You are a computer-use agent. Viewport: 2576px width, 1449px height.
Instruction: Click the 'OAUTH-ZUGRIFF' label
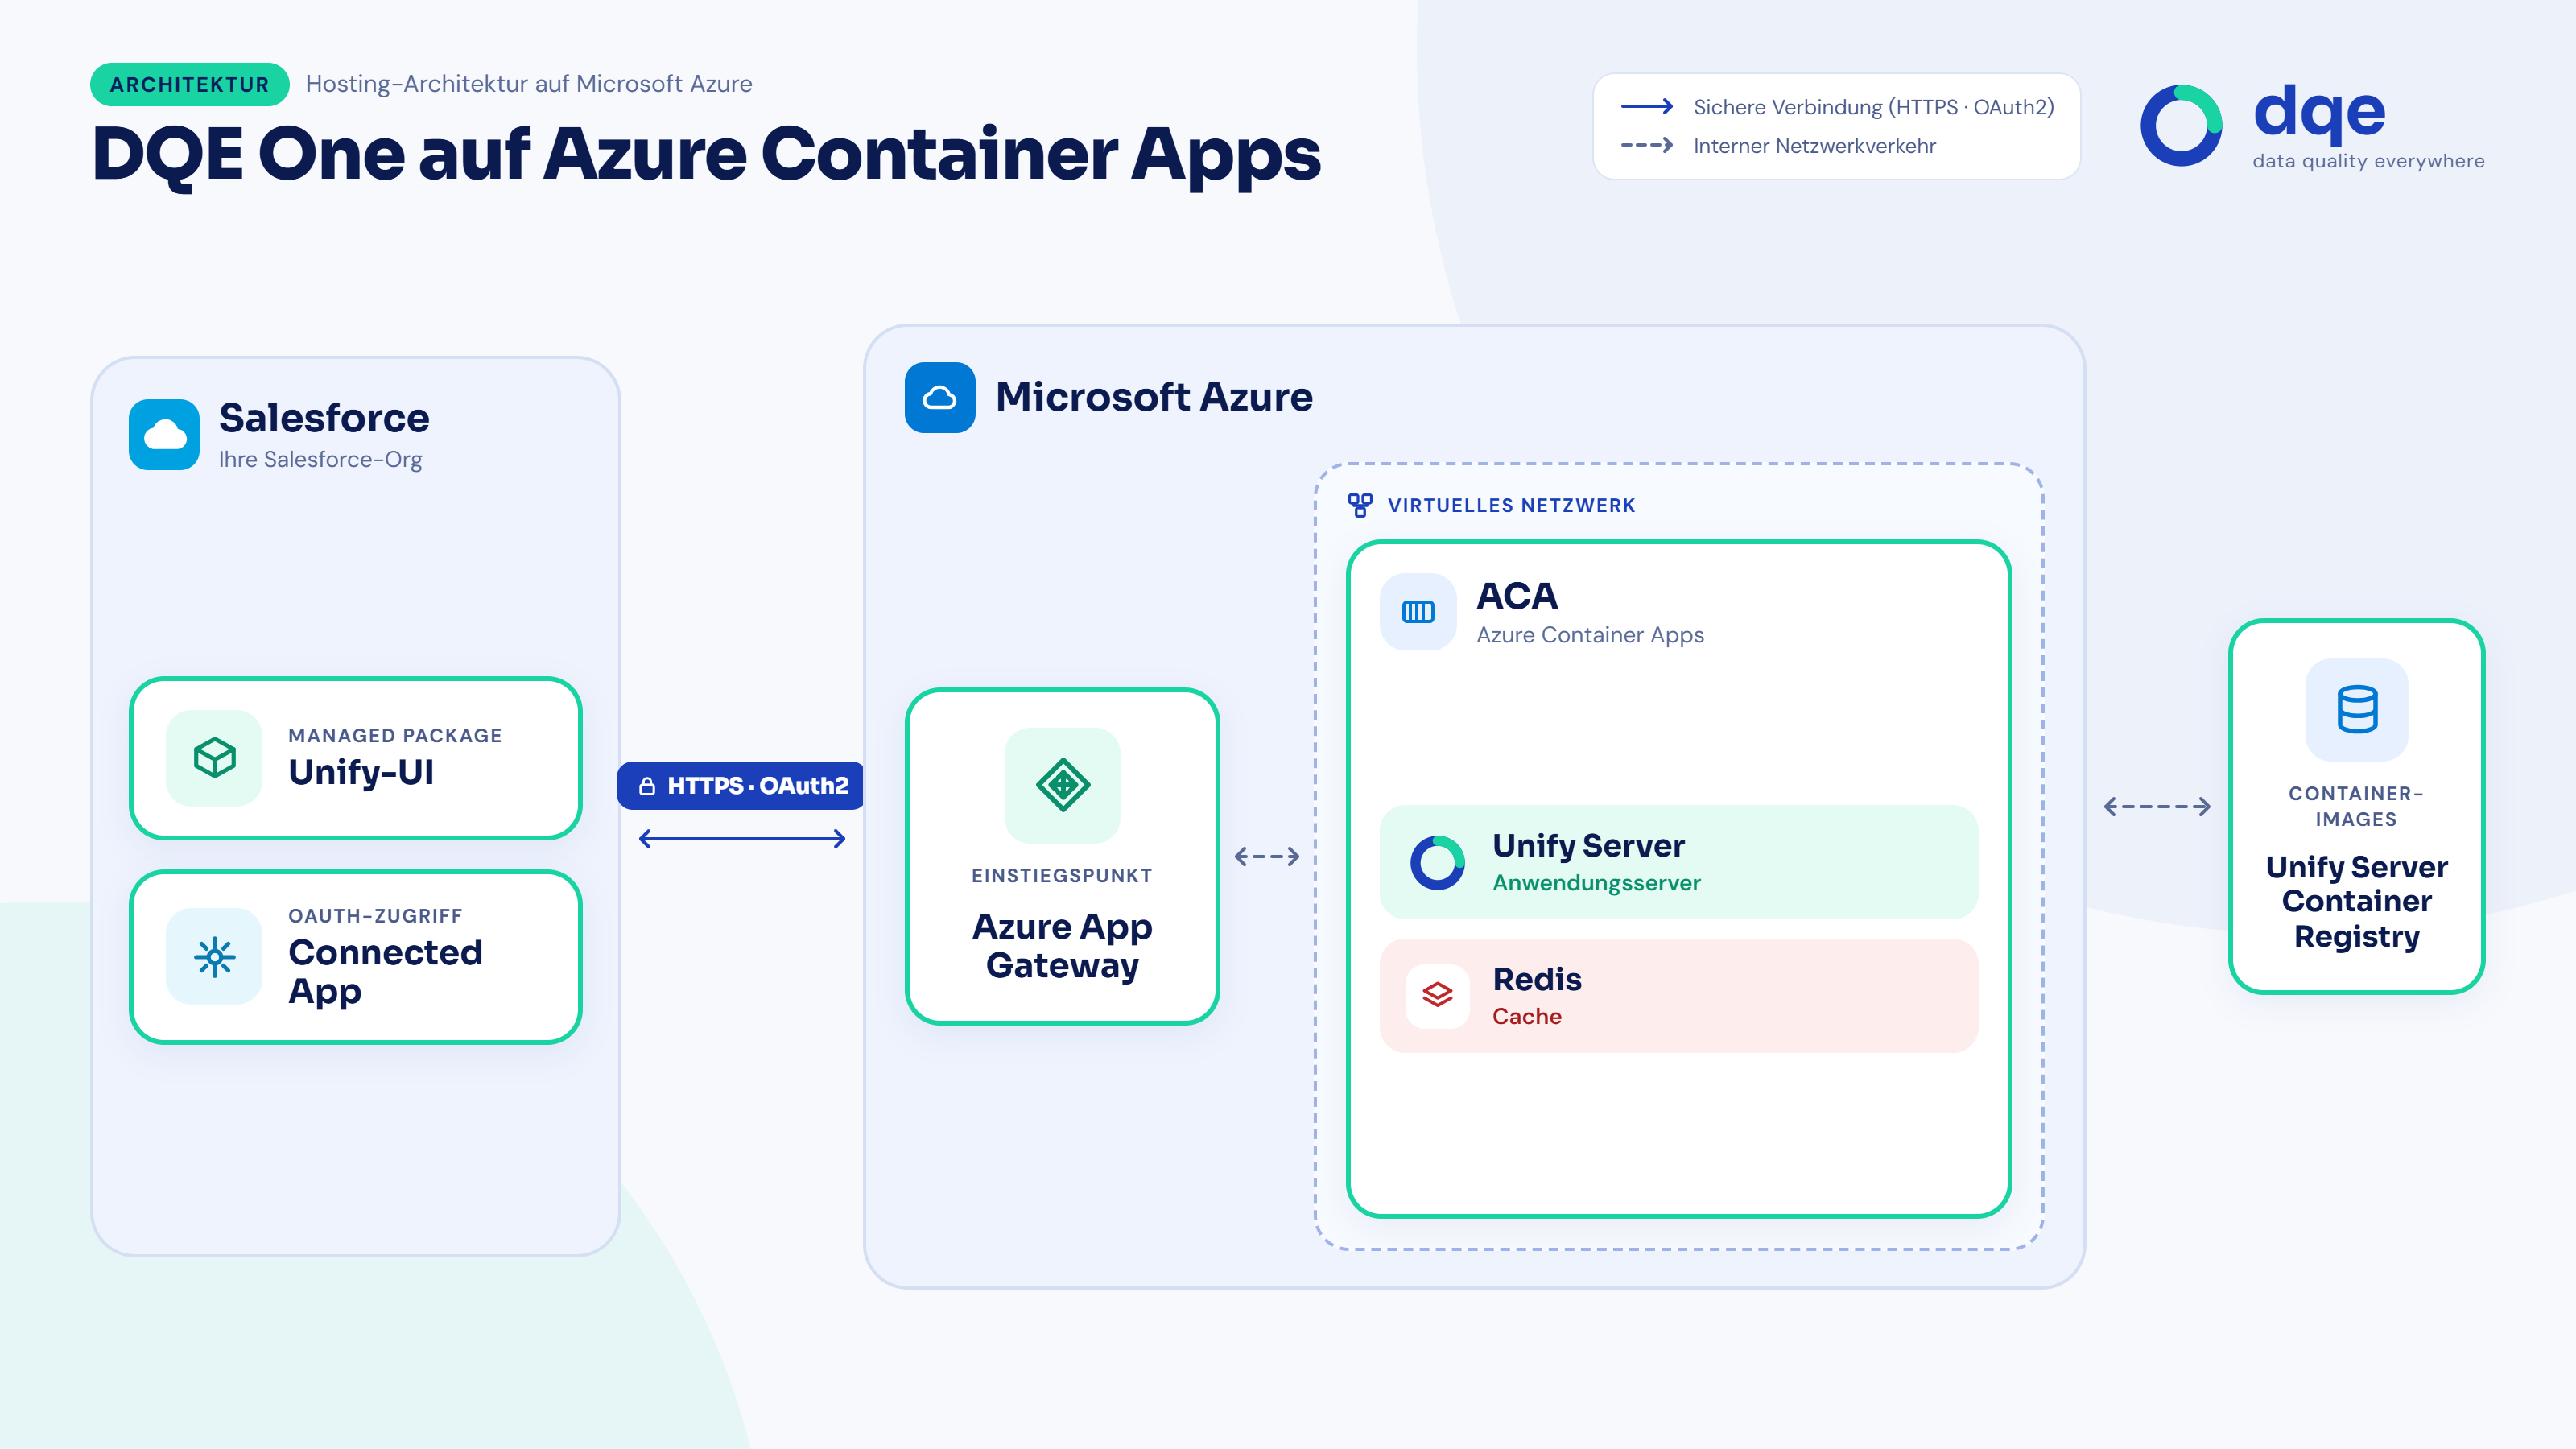(x=375, y=916)
